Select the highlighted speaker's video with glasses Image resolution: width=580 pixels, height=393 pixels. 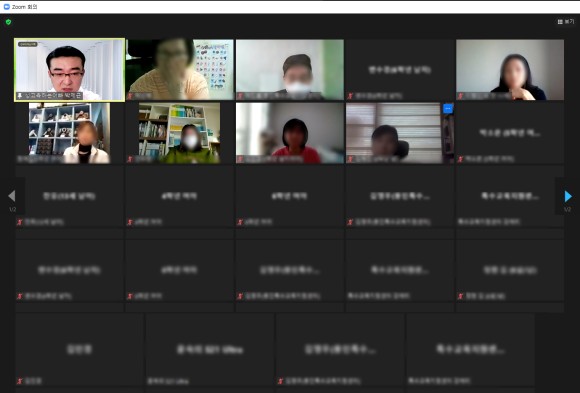tap(70, 70)
